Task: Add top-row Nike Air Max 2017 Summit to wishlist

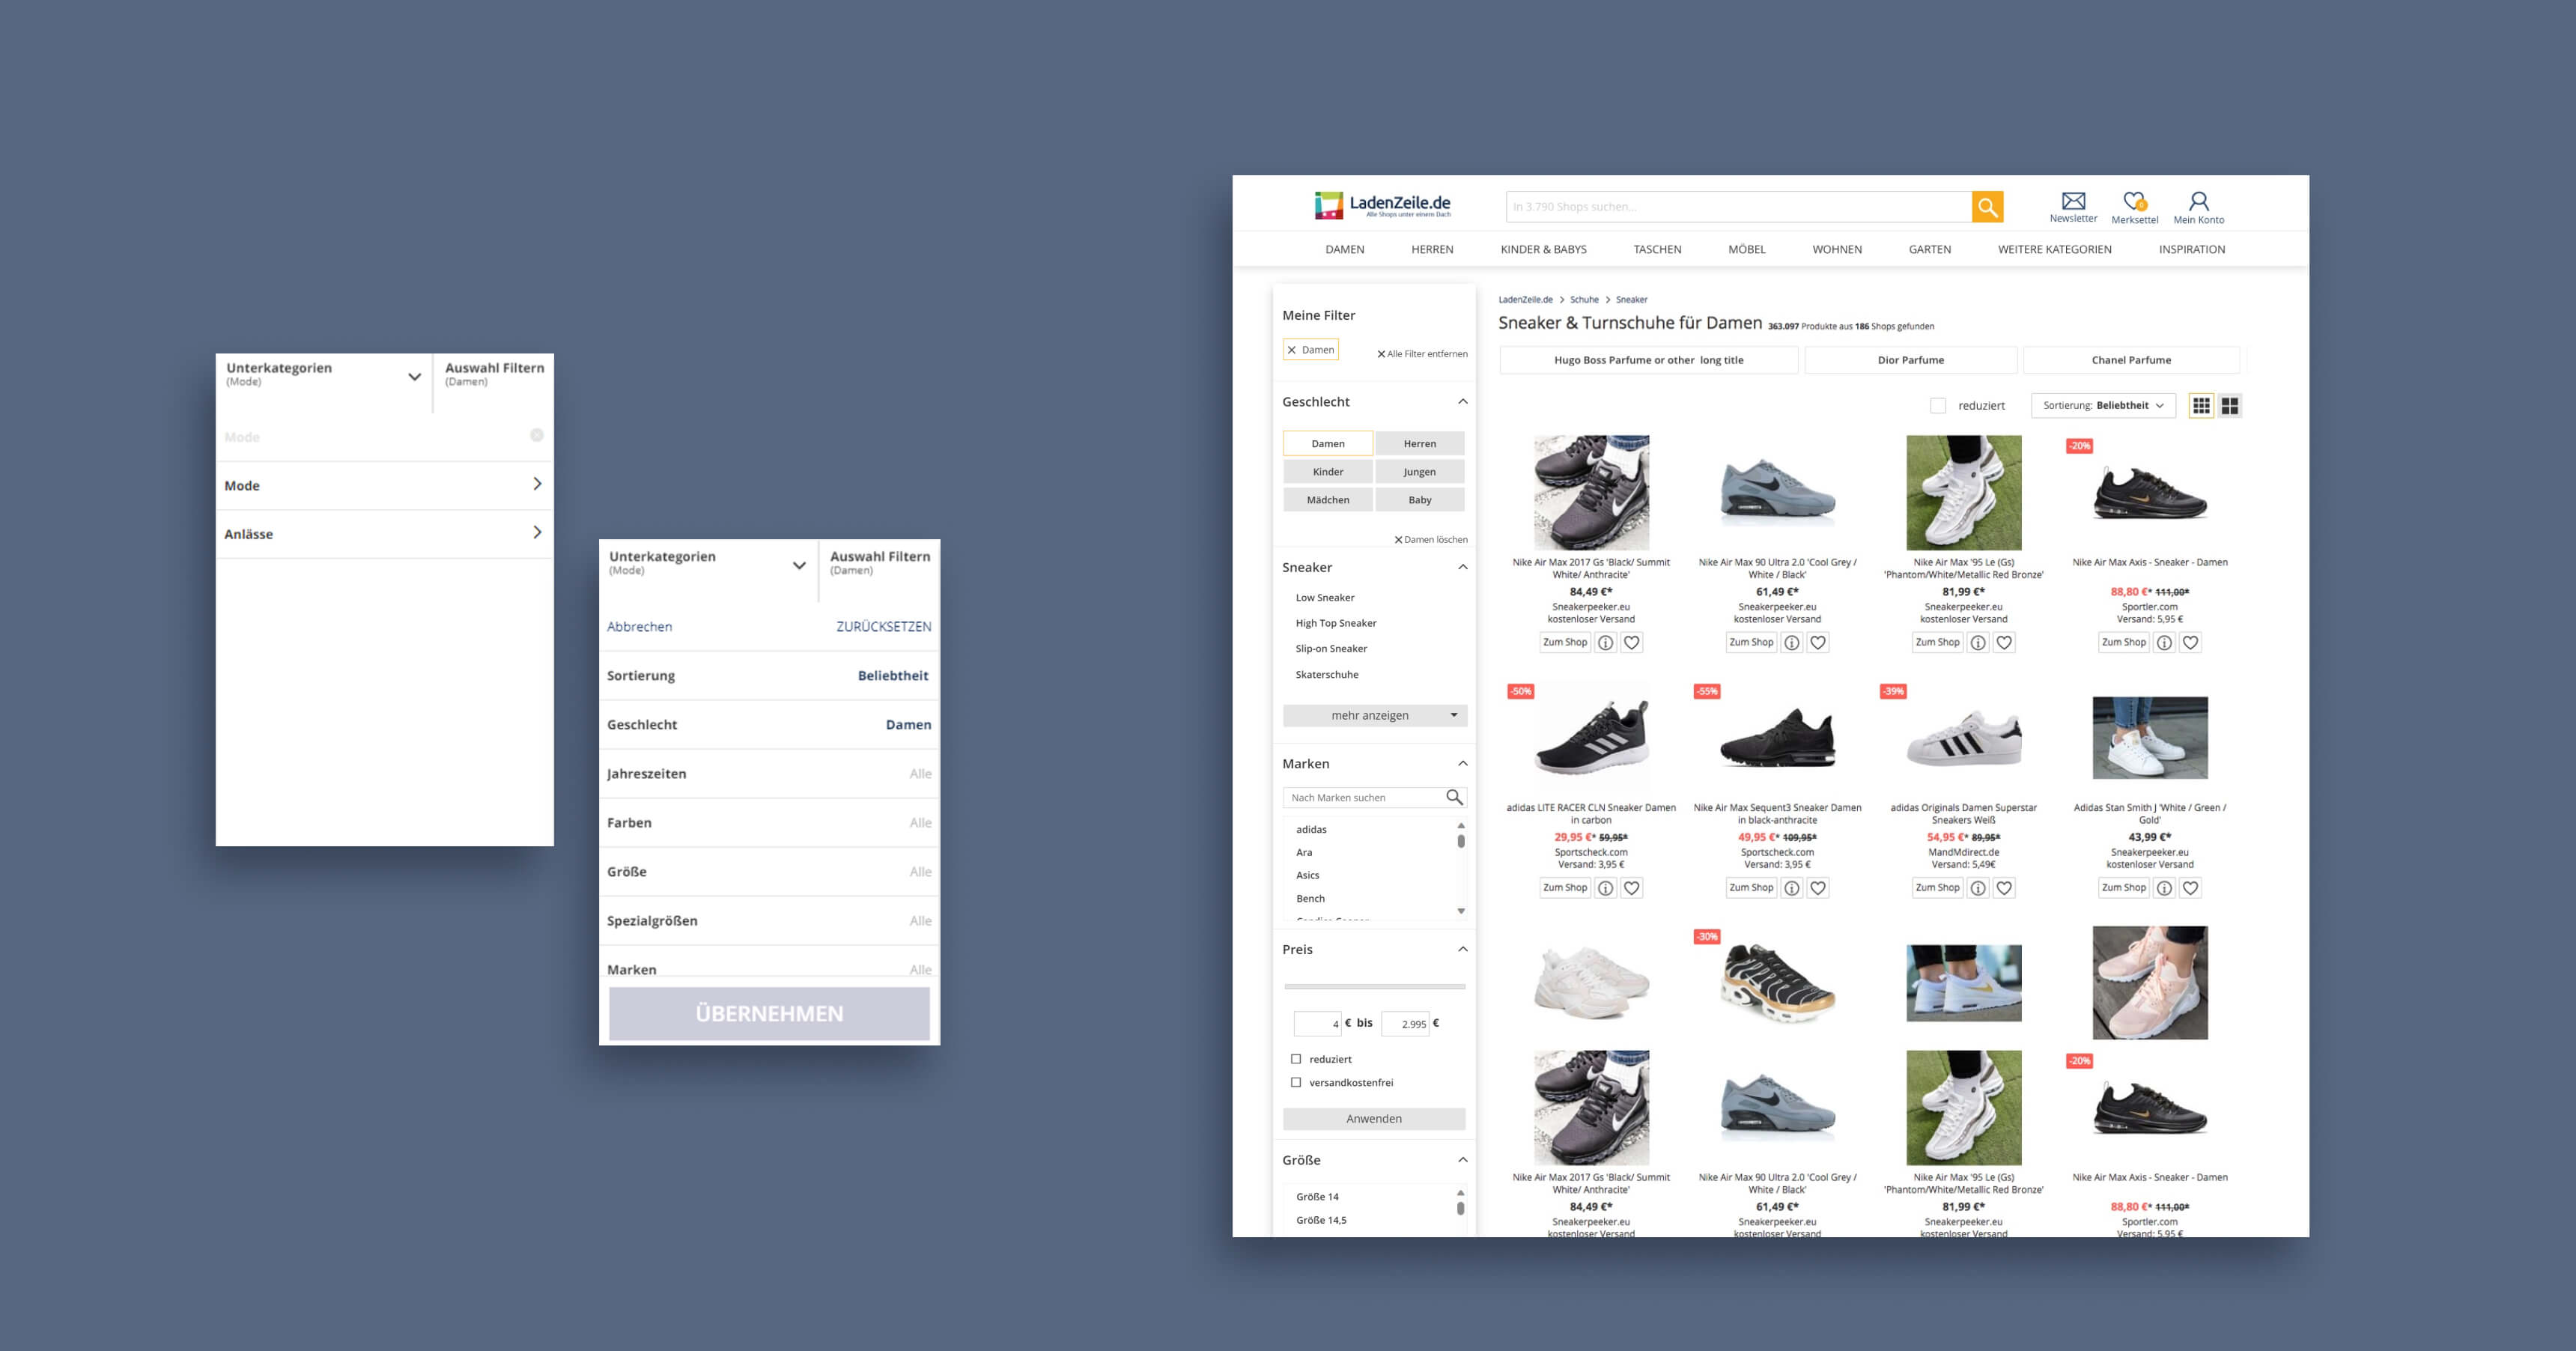Action: pos(1631,643)
